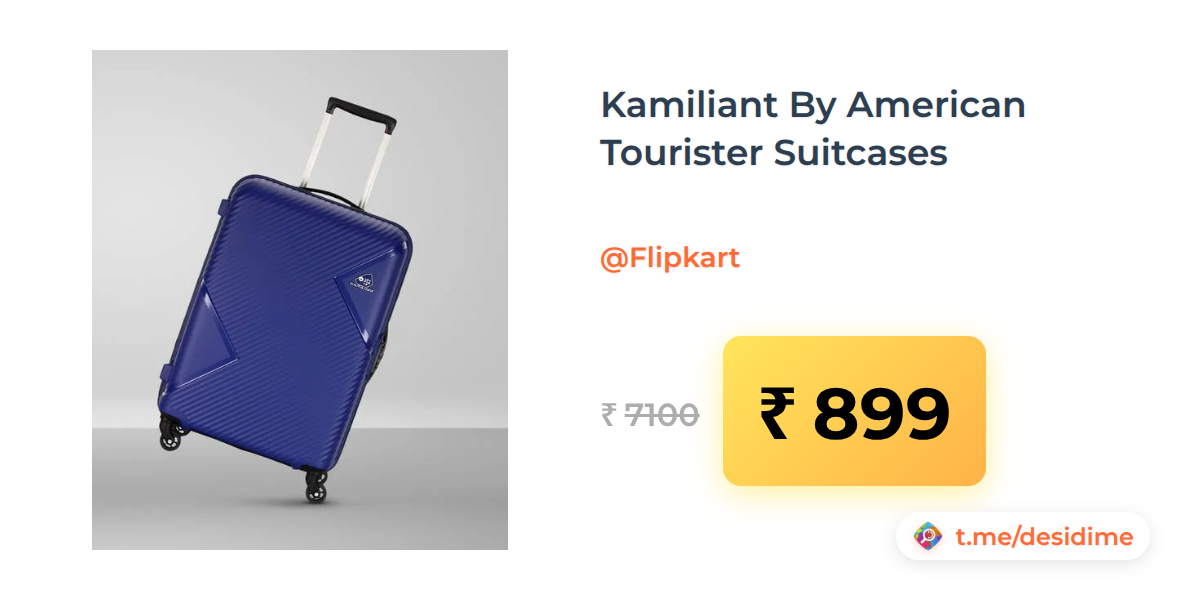Click the suitcase's front bottom wheel
This screenshot has width=1200, height=600.
314,488
